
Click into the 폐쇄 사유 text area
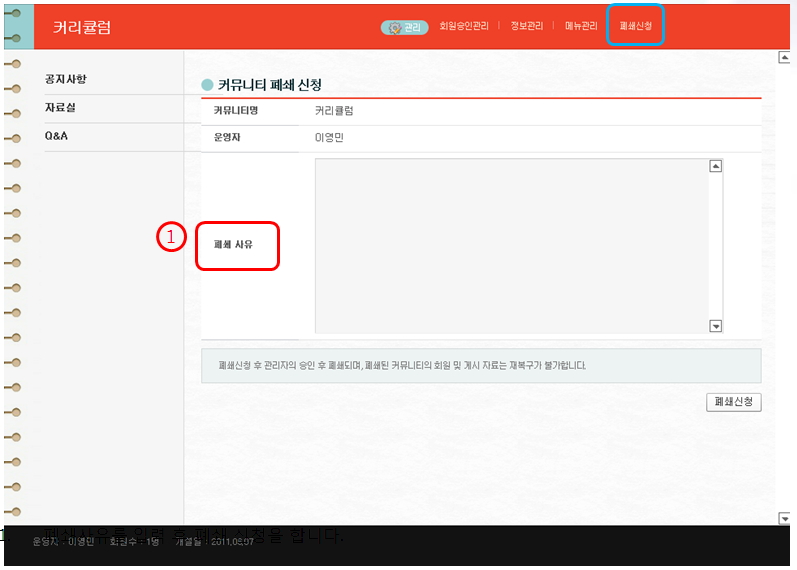(510, 245)
